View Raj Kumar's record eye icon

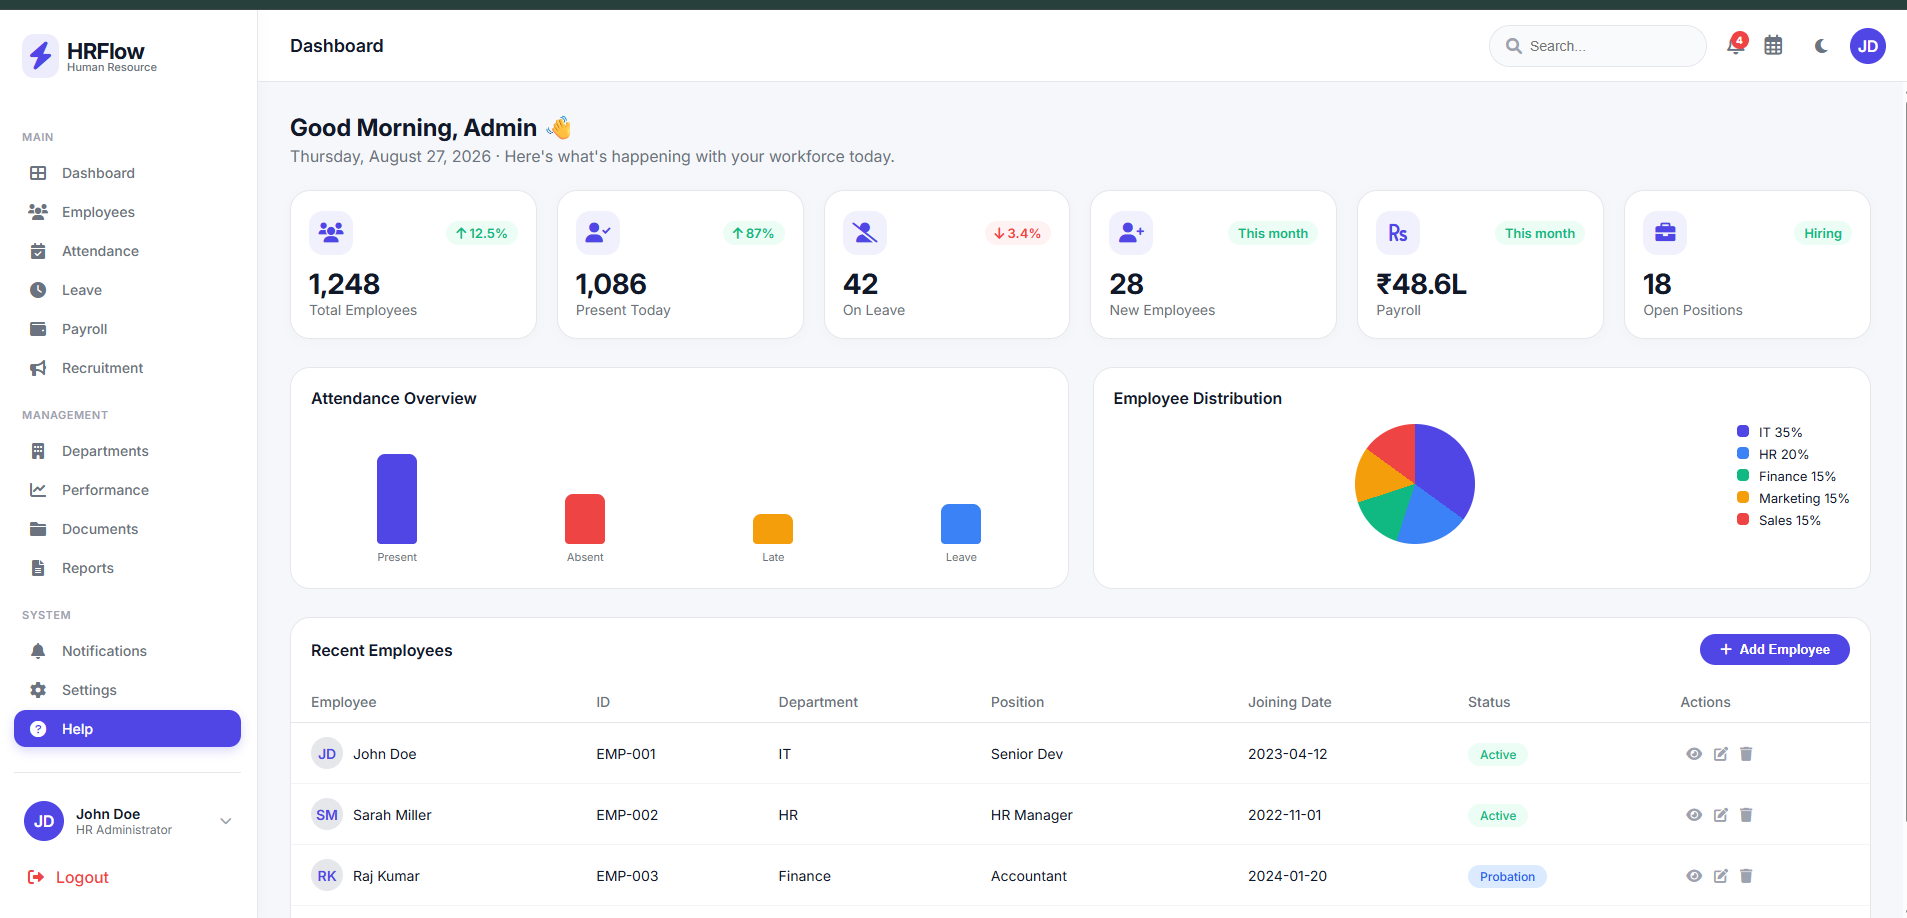click(x=1694, y=876)
